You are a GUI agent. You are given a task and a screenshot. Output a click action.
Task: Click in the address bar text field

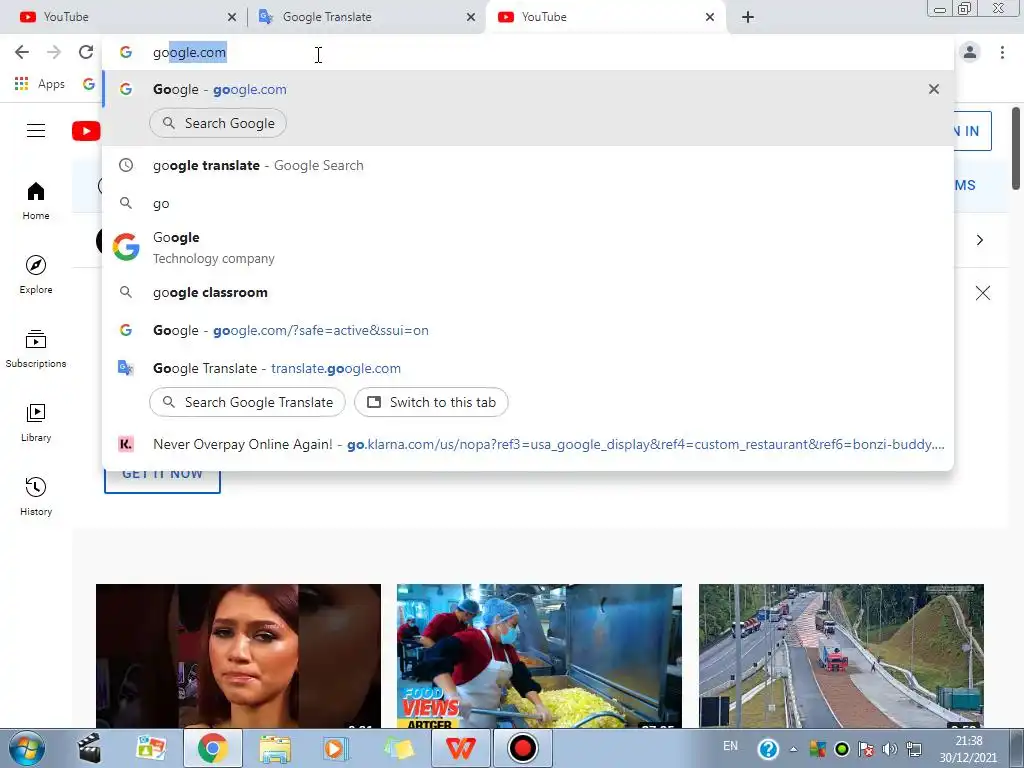point(528,52)
